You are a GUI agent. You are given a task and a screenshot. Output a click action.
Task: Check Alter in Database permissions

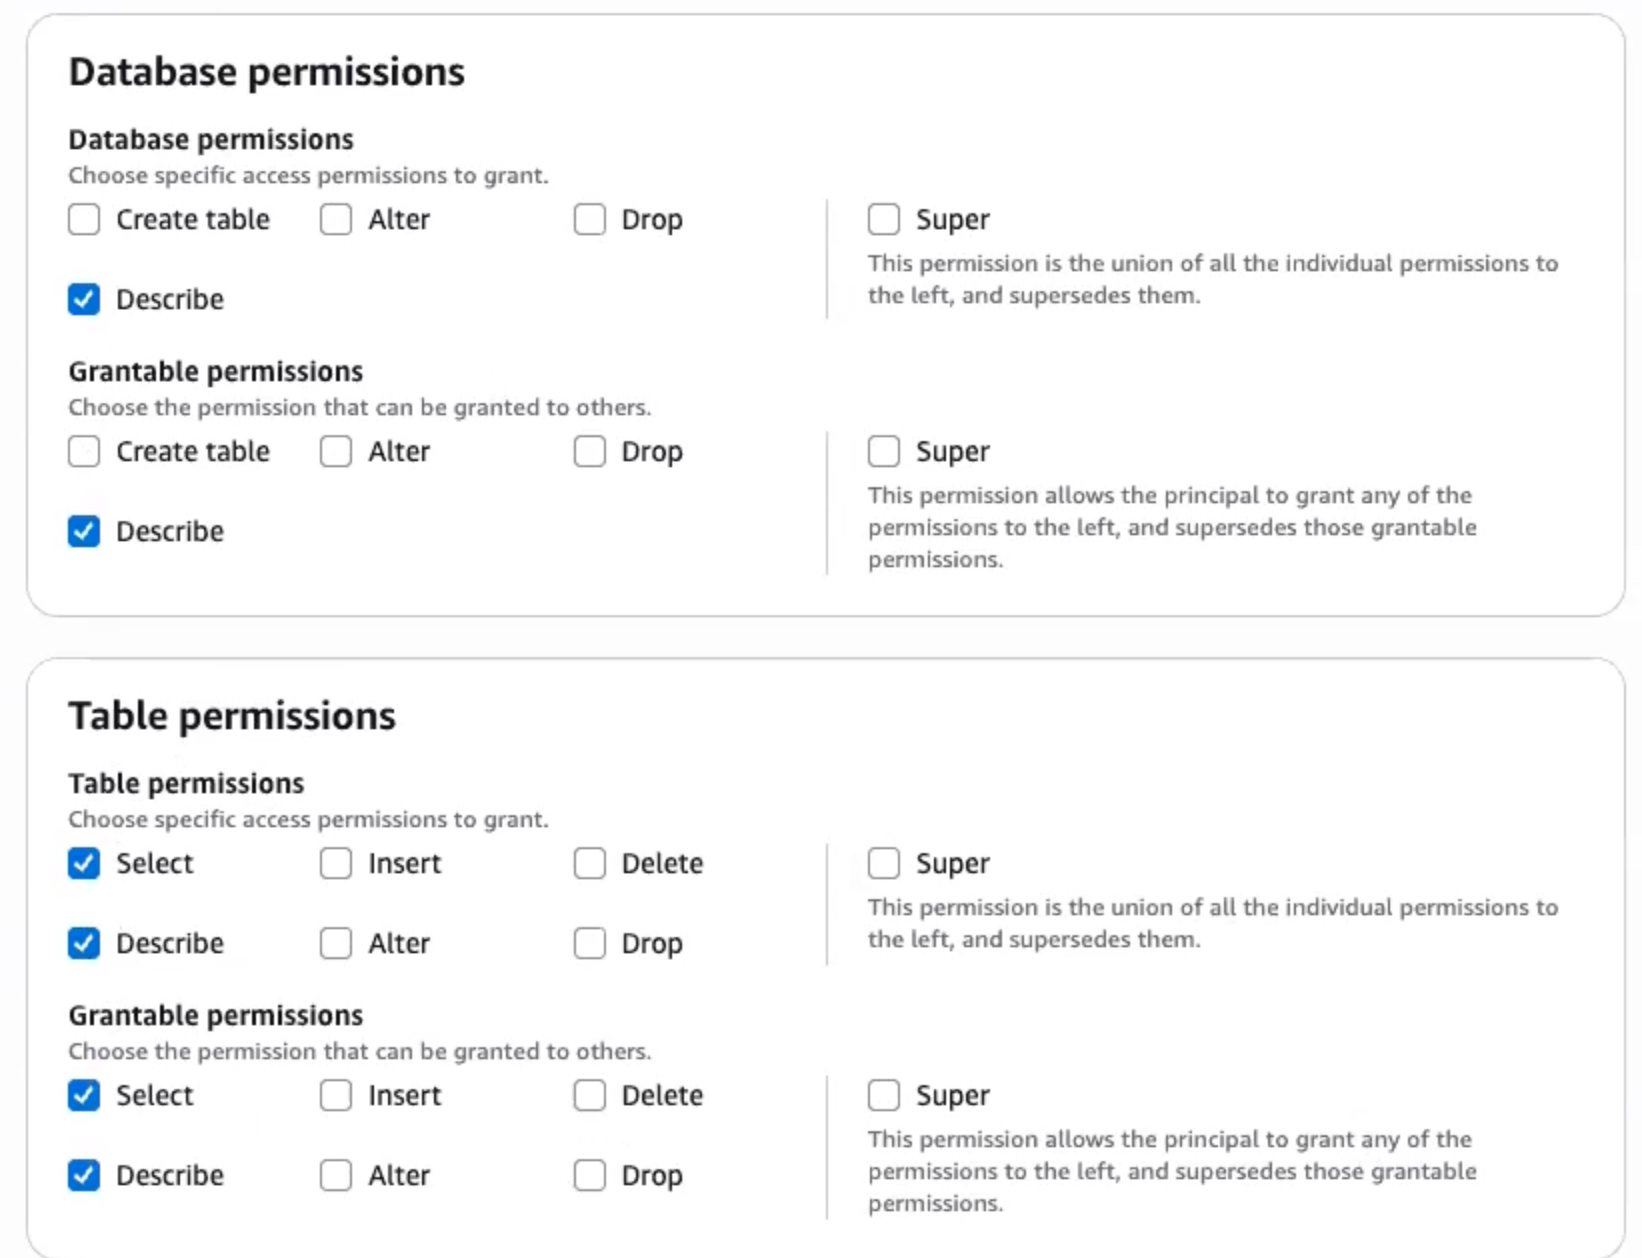click(336, 219)
